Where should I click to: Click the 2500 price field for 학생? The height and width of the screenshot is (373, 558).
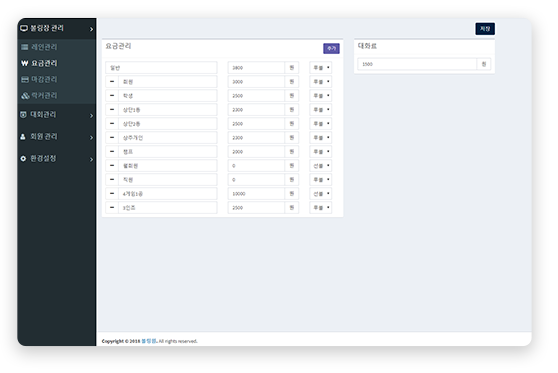coord(256,95)
